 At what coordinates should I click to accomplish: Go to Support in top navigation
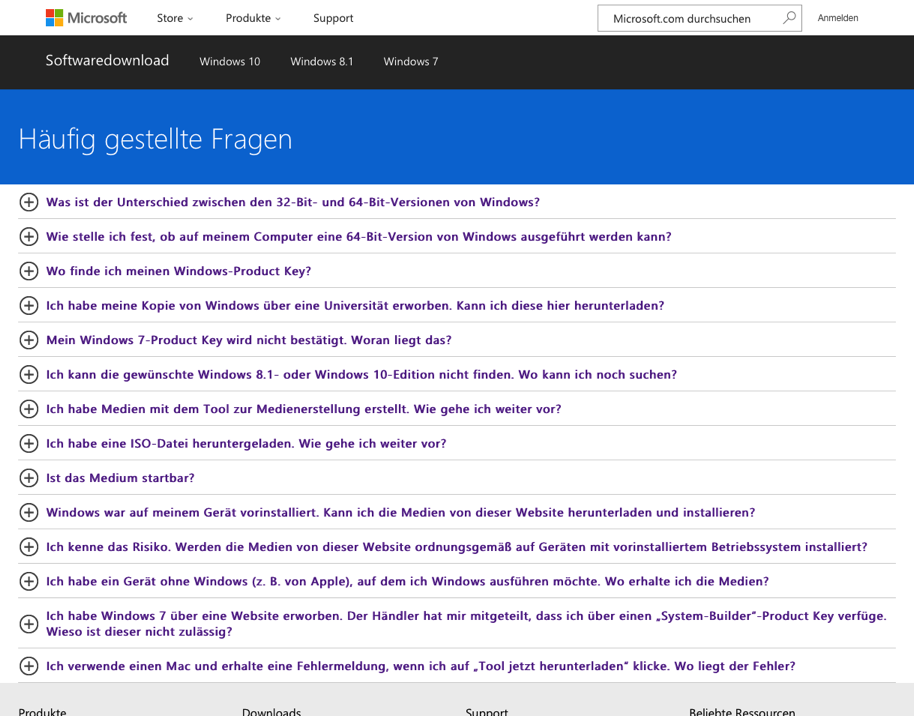(333, 18)
